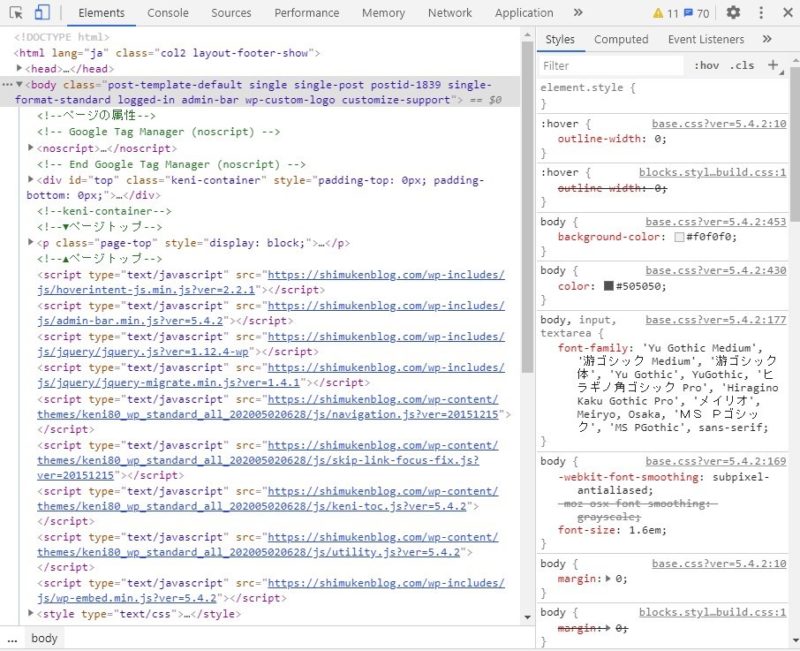Select the keni-container comment row
This screenshot has height=651, width=800.
(104, 211)
